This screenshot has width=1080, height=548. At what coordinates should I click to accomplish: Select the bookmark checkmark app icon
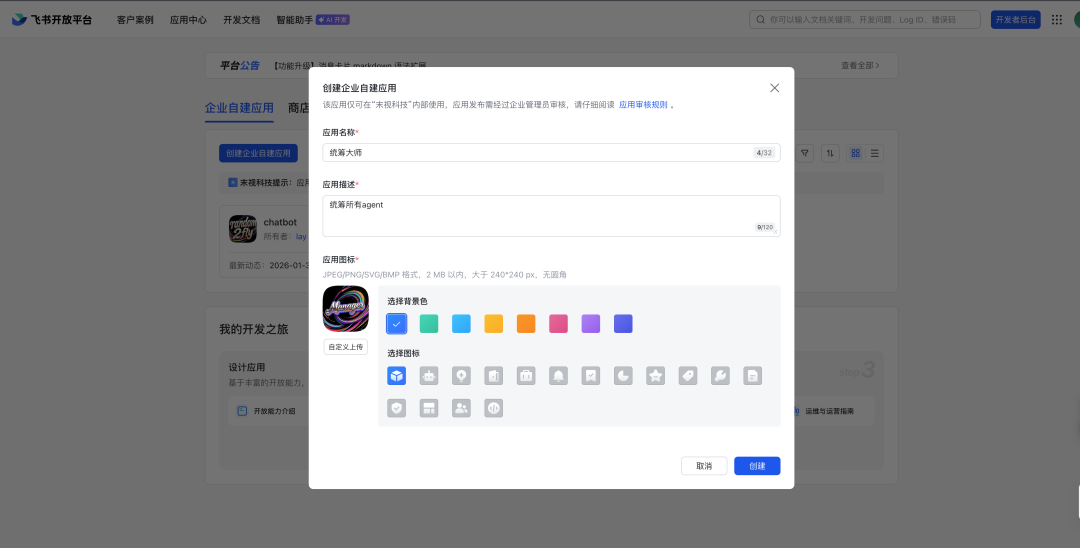coord(591,376)
